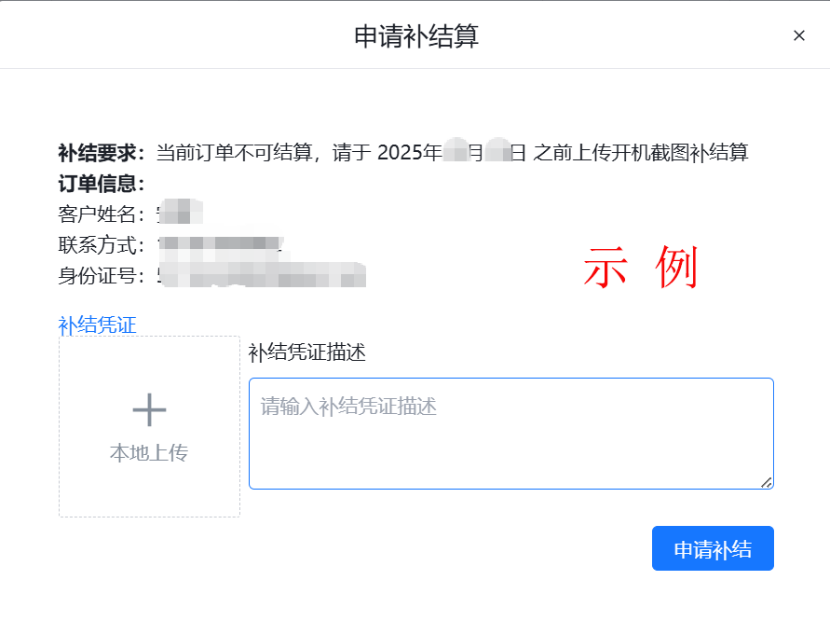
Task: Click the red 示例 watermark text
Action: (x=640, y=268)
